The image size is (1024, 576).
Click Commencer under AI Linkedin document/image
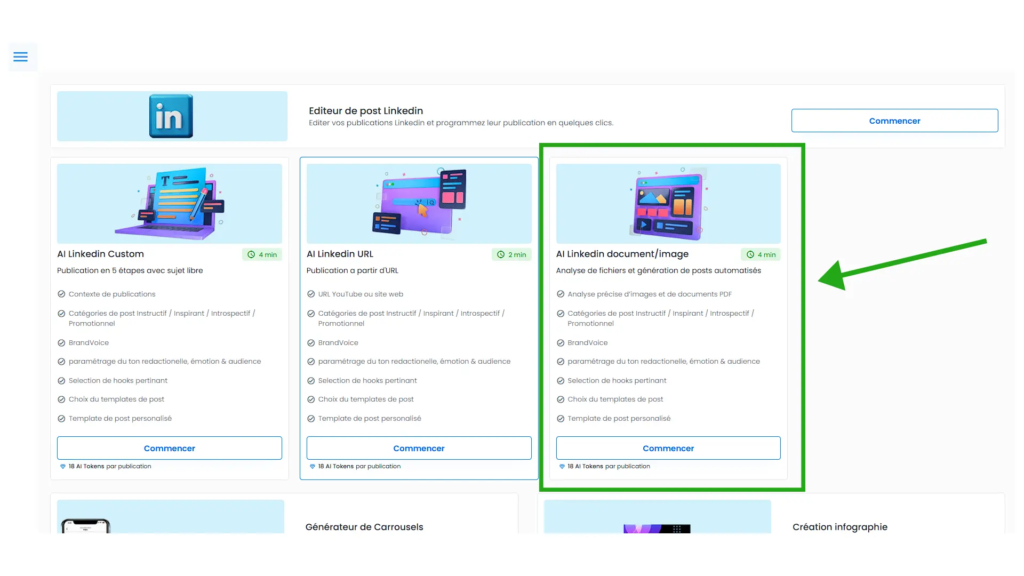[x=668, y=448]
